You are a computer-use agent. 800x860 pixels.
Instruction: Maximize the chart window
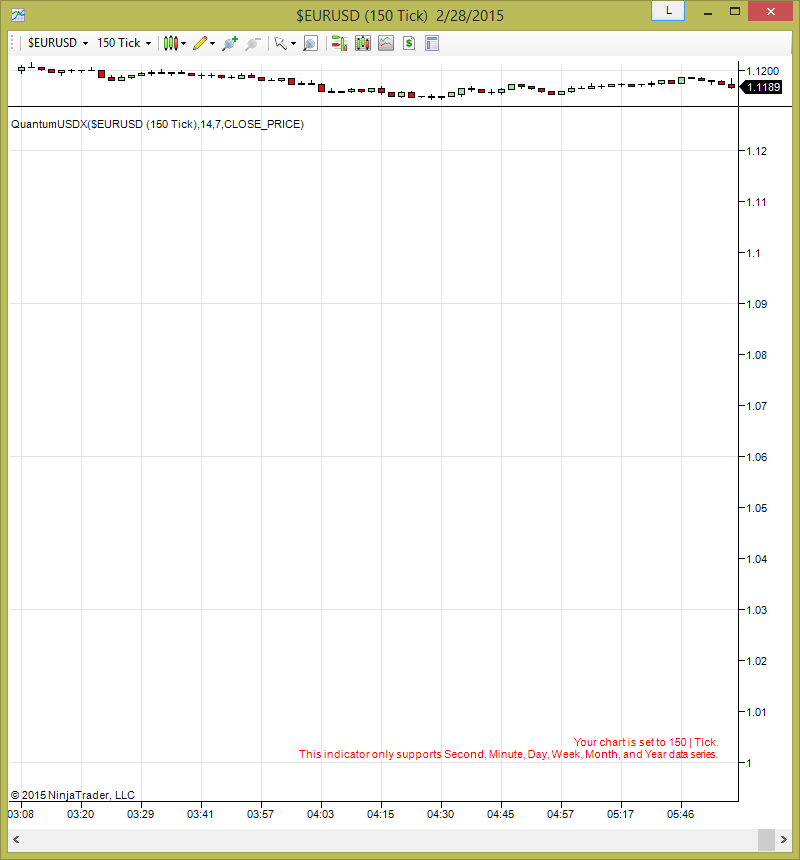pos(735,12)
